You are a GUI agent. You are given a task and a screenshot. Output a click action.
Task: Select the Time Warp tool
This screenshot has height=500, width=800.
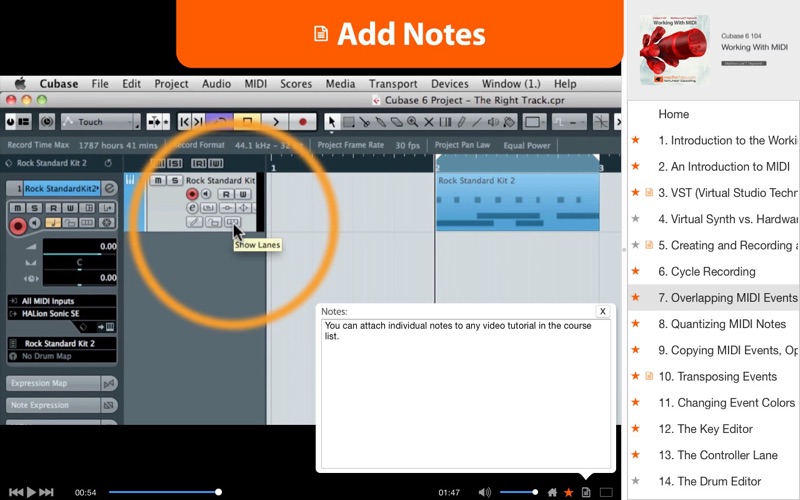[445, 122]
